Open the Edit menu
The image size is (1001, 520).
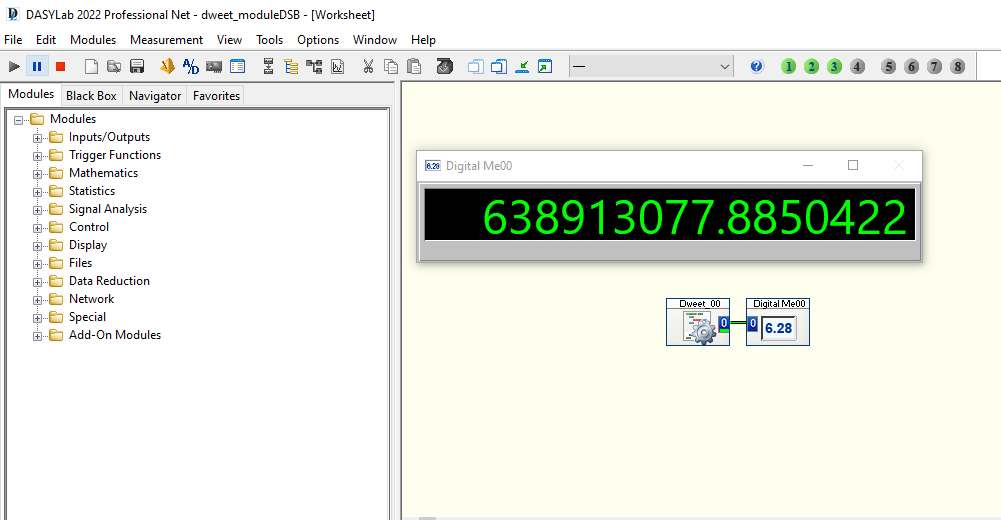(46, 40)
